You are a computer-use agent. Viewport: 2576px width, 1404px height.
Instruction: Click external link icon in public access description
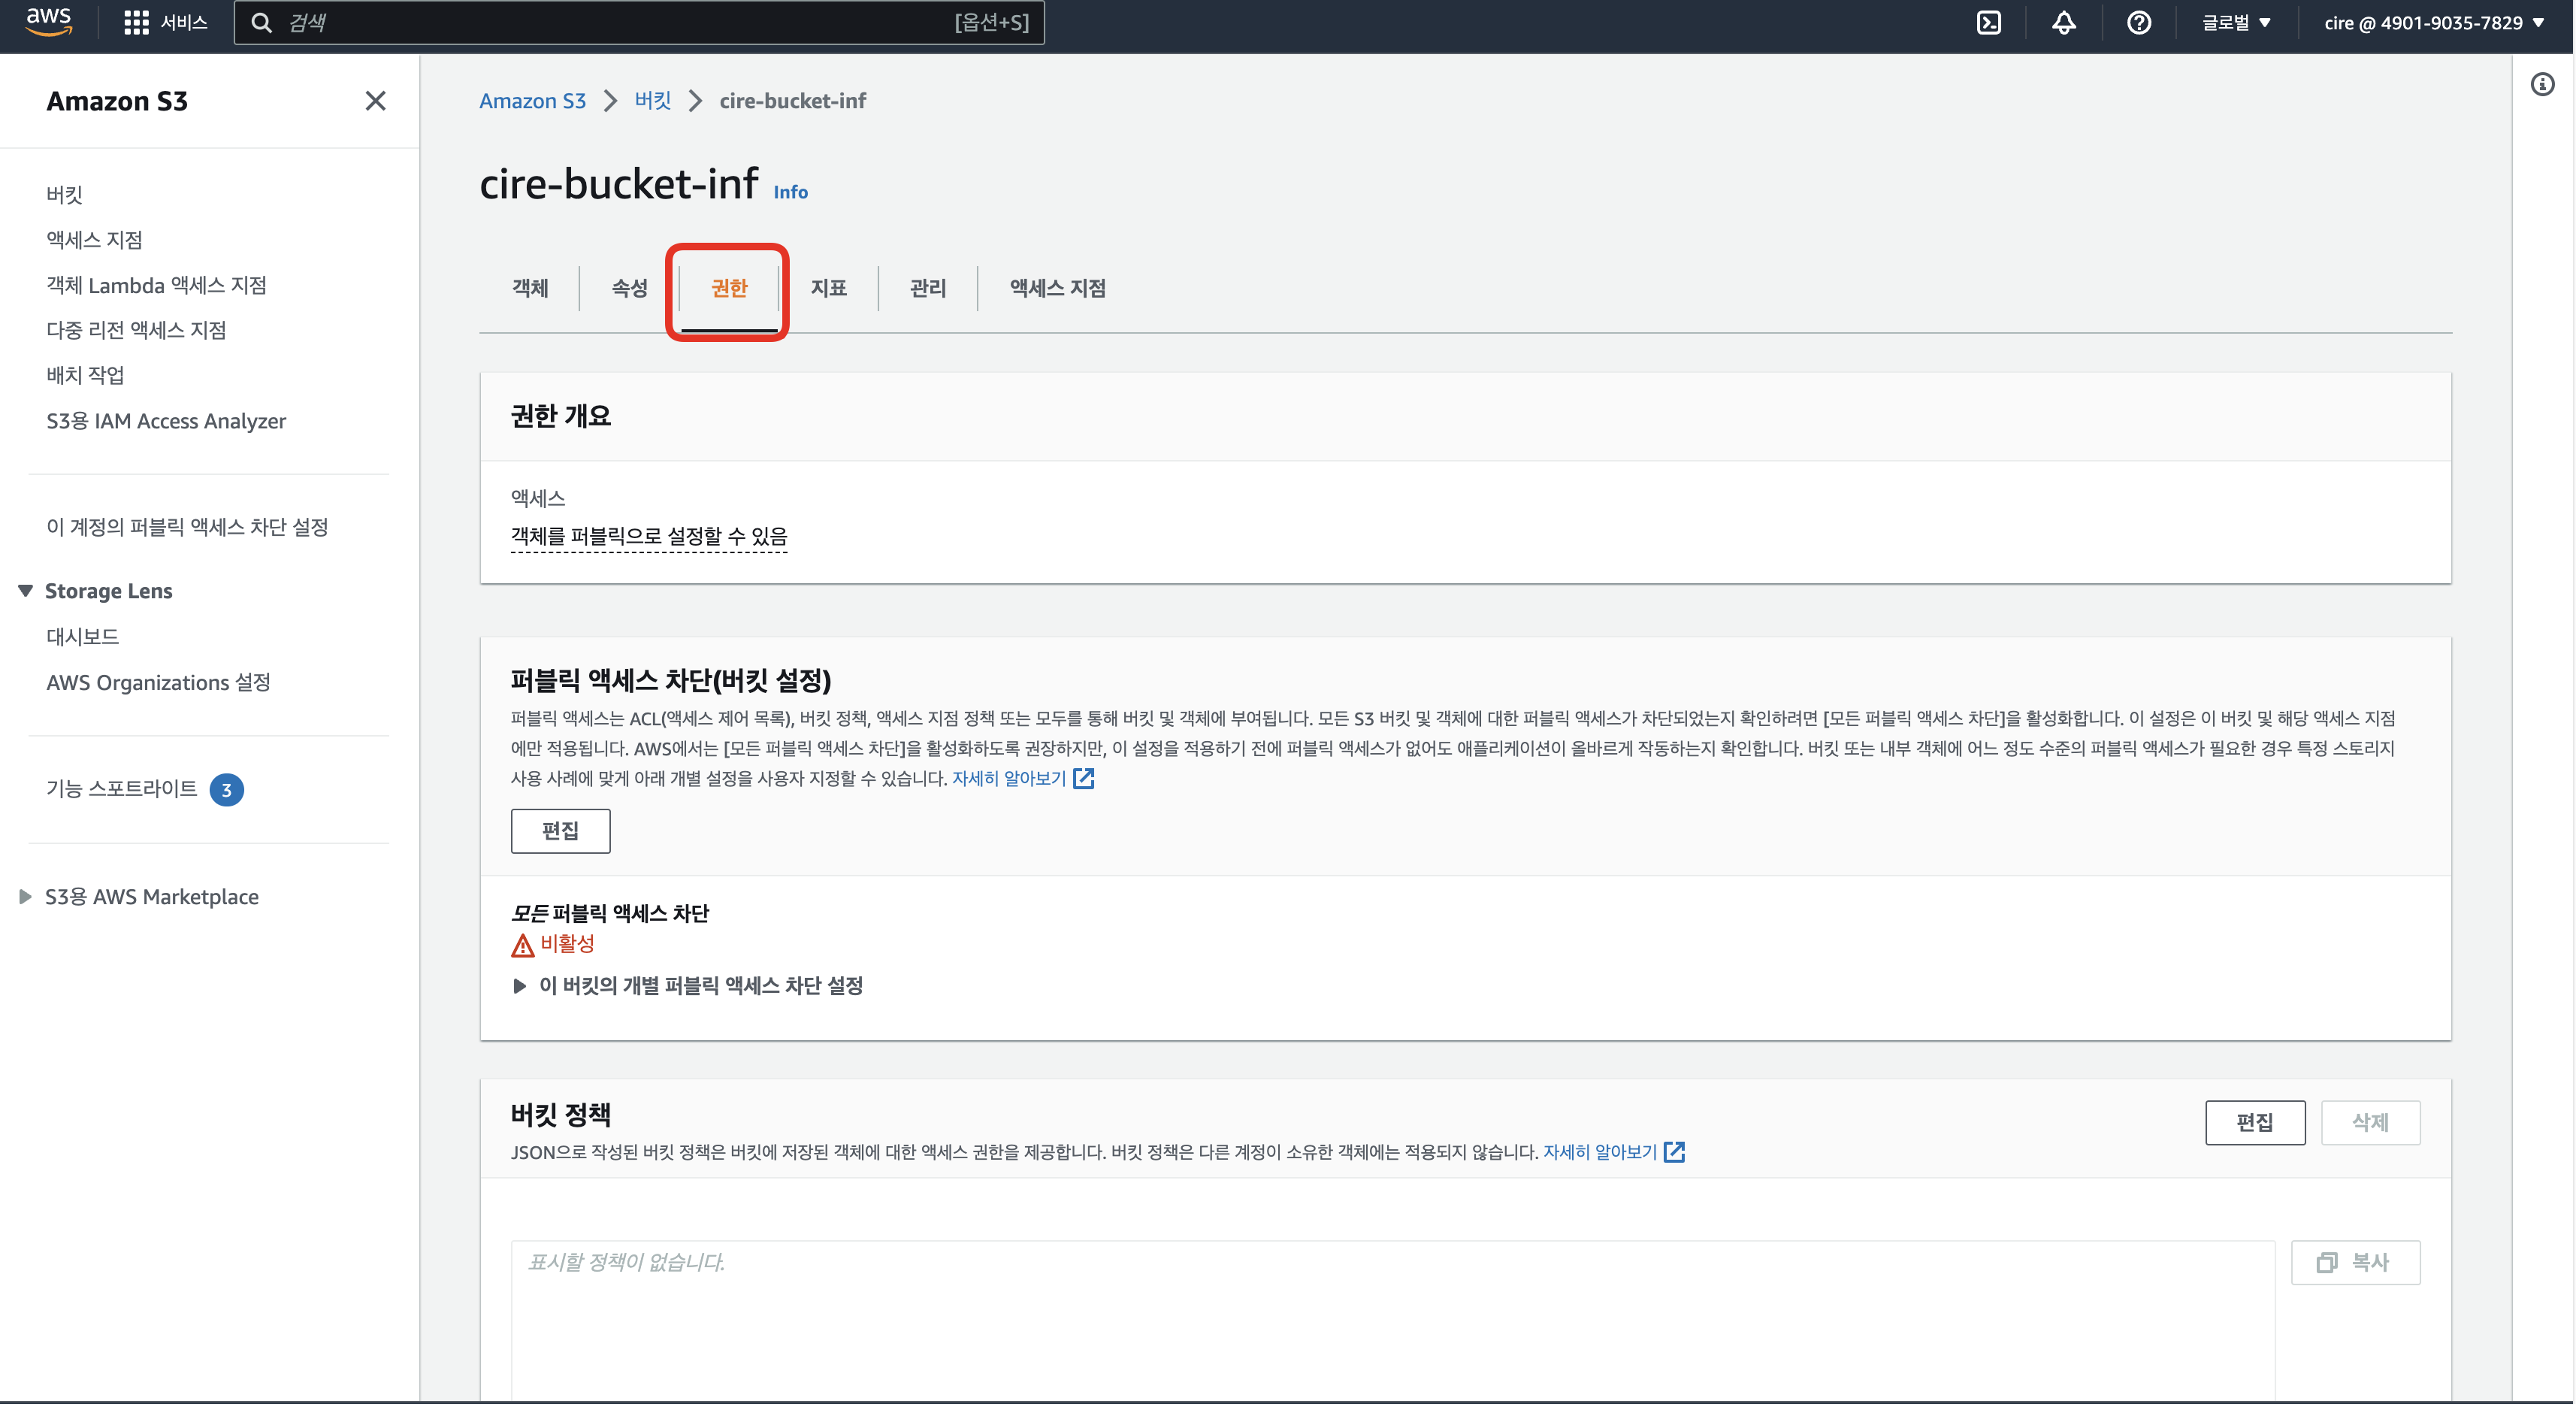(x=1084, y=779)
